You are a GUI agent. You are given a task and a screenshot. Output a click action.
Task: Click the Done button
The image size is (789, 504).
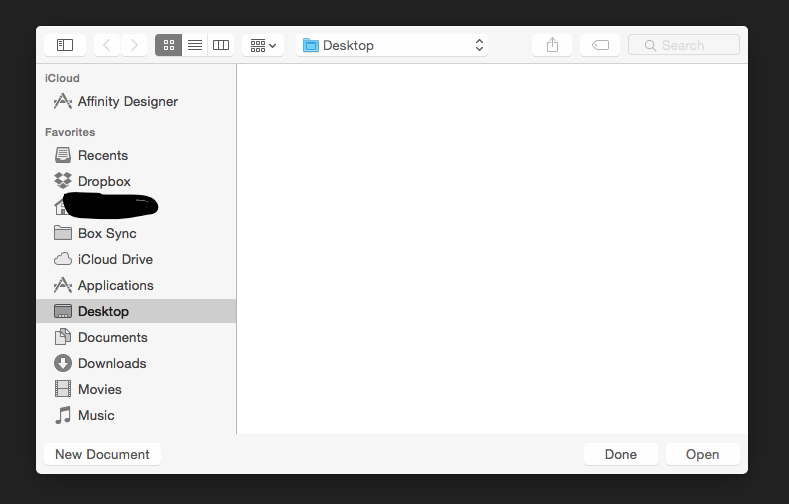tap(620, 454)
